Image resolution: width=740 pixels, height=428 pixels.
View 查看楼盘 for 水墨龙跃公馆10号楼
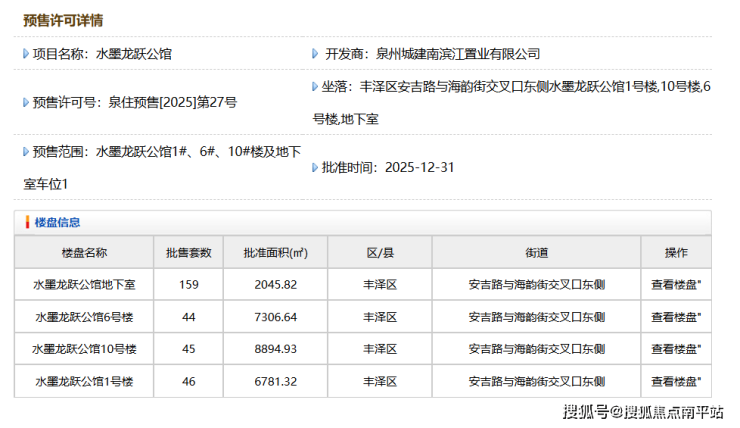[675, 349]
